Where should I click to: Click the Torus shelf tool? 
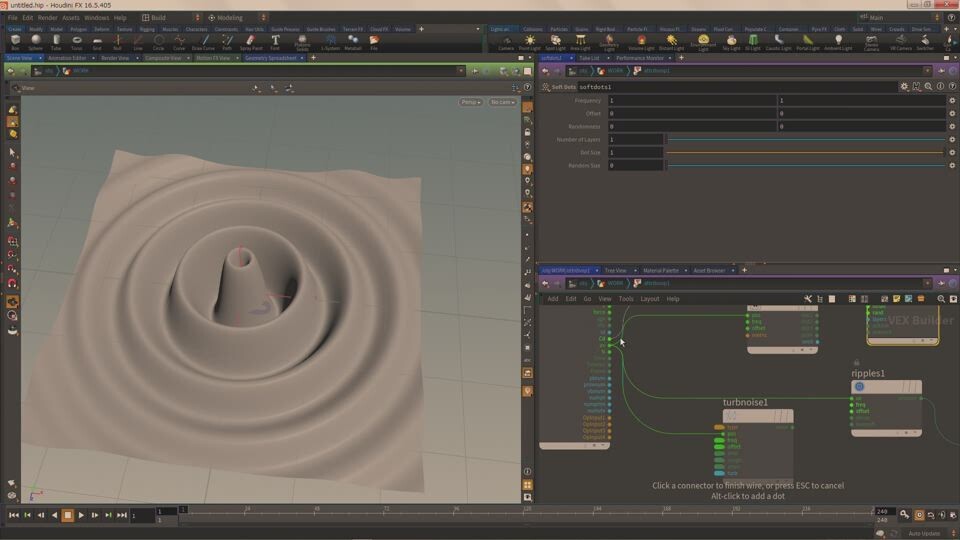pos(77,42)
